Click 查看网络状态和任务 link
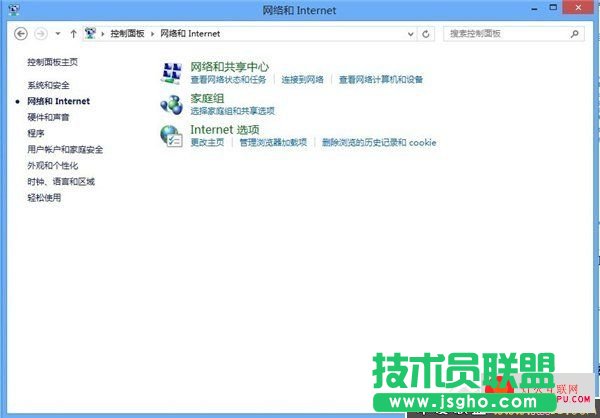This screenshot has width=600, height=418. click(x=228, y=80)
